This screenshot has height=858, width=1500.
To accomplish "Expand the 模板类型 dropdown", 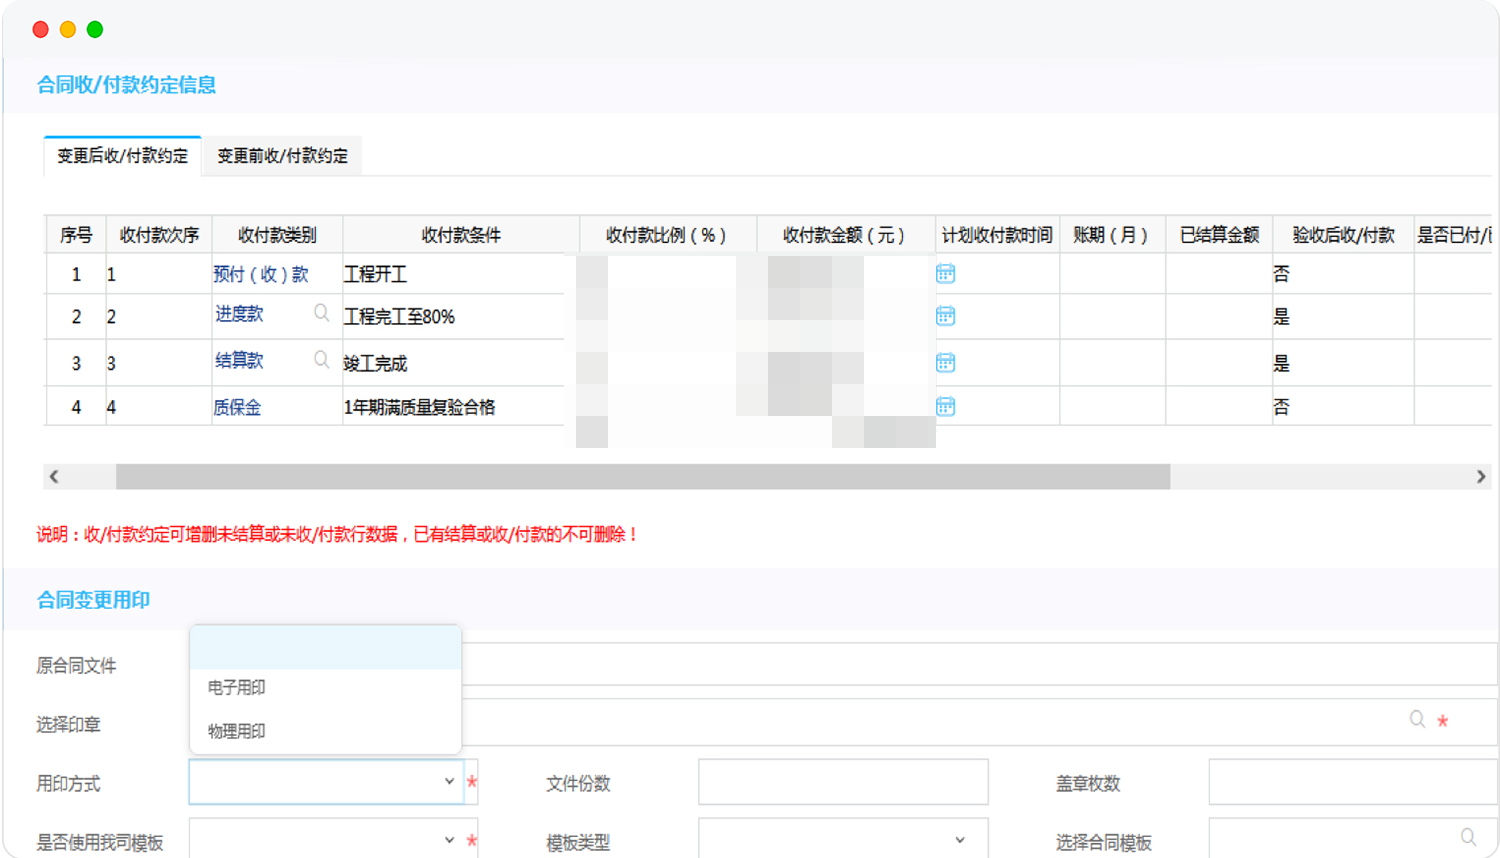I will [842, 840].
